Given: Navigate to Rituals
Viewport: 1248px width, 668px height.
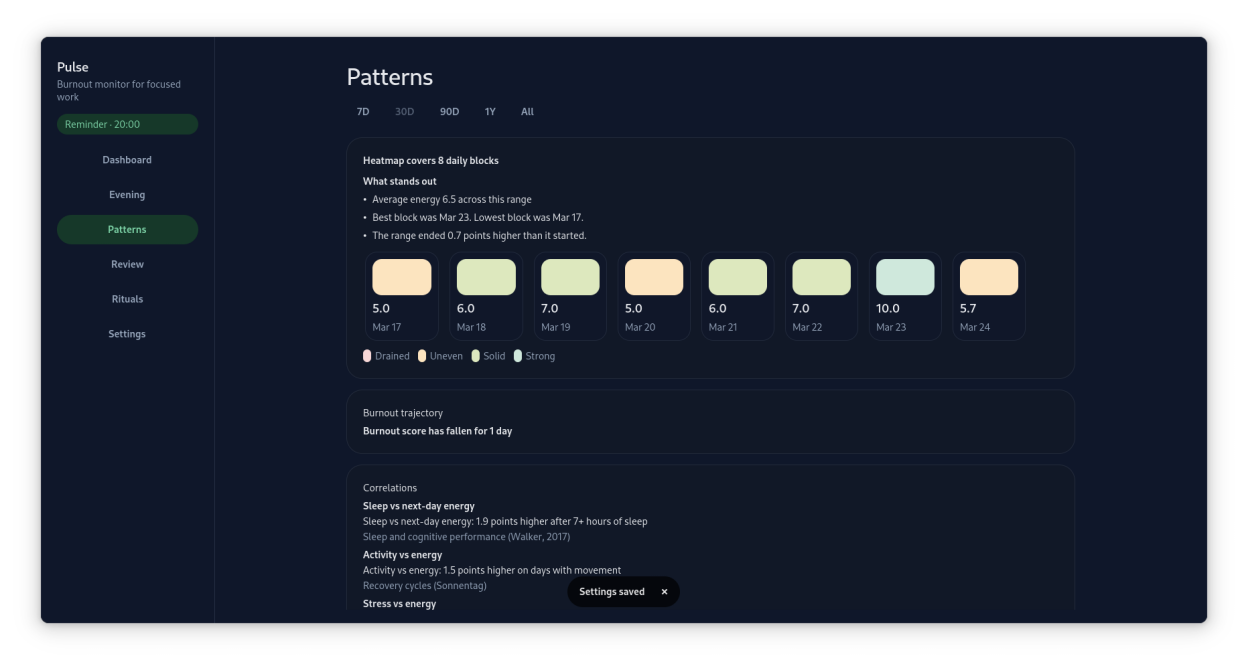Looking at the screenshot, I should coord(127,299).
